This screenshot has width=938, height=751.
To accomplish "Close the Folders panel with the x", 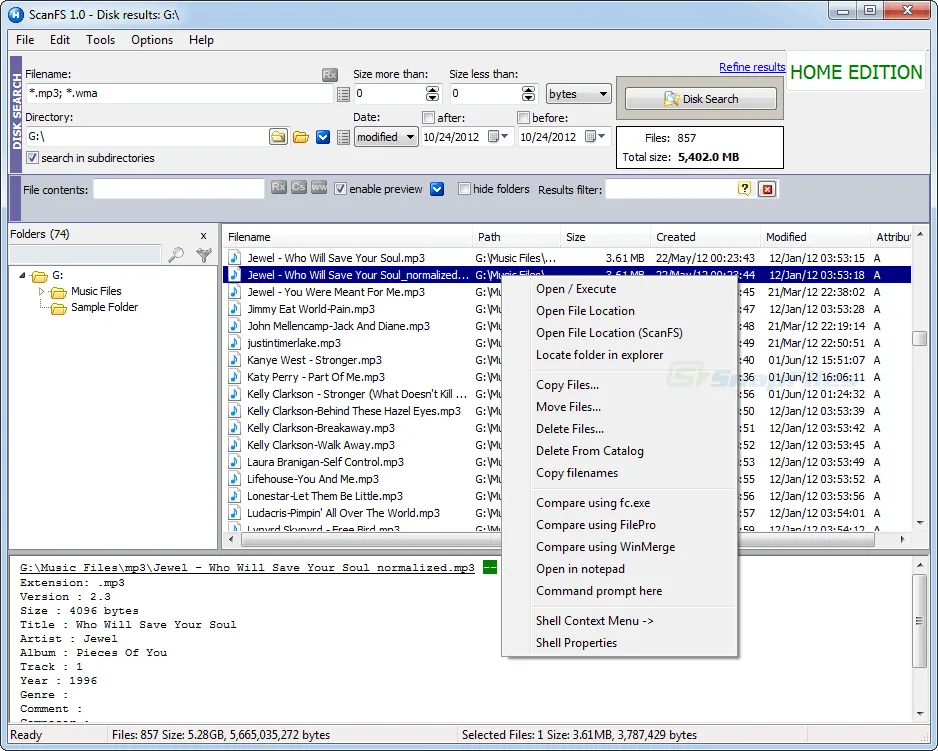I will pos(203,236).
